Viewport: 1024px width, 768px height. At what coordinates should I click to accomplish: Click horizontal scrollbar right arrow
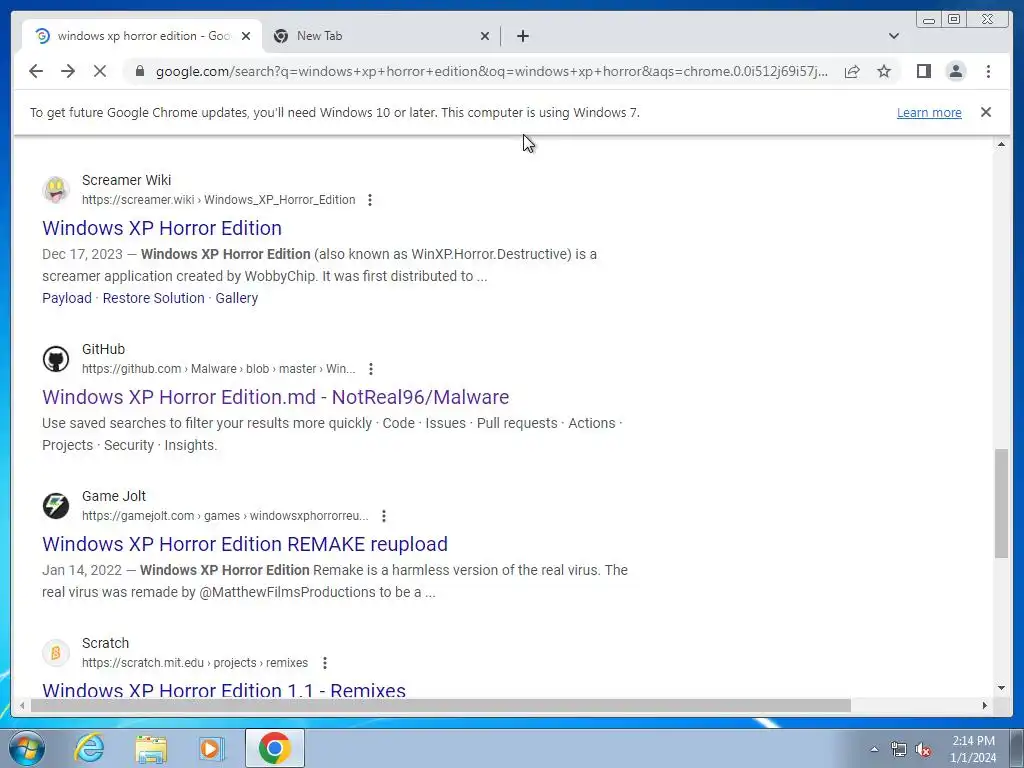[985, 705]
